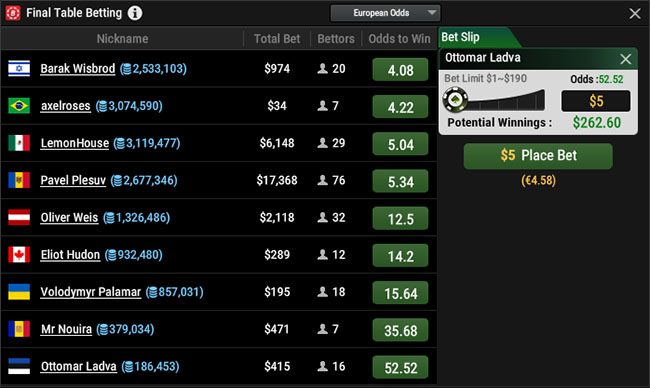Open Eliot Hudon player link
Image resolution: width=650 pixels, height=388 pixels.
pos(70,255)
